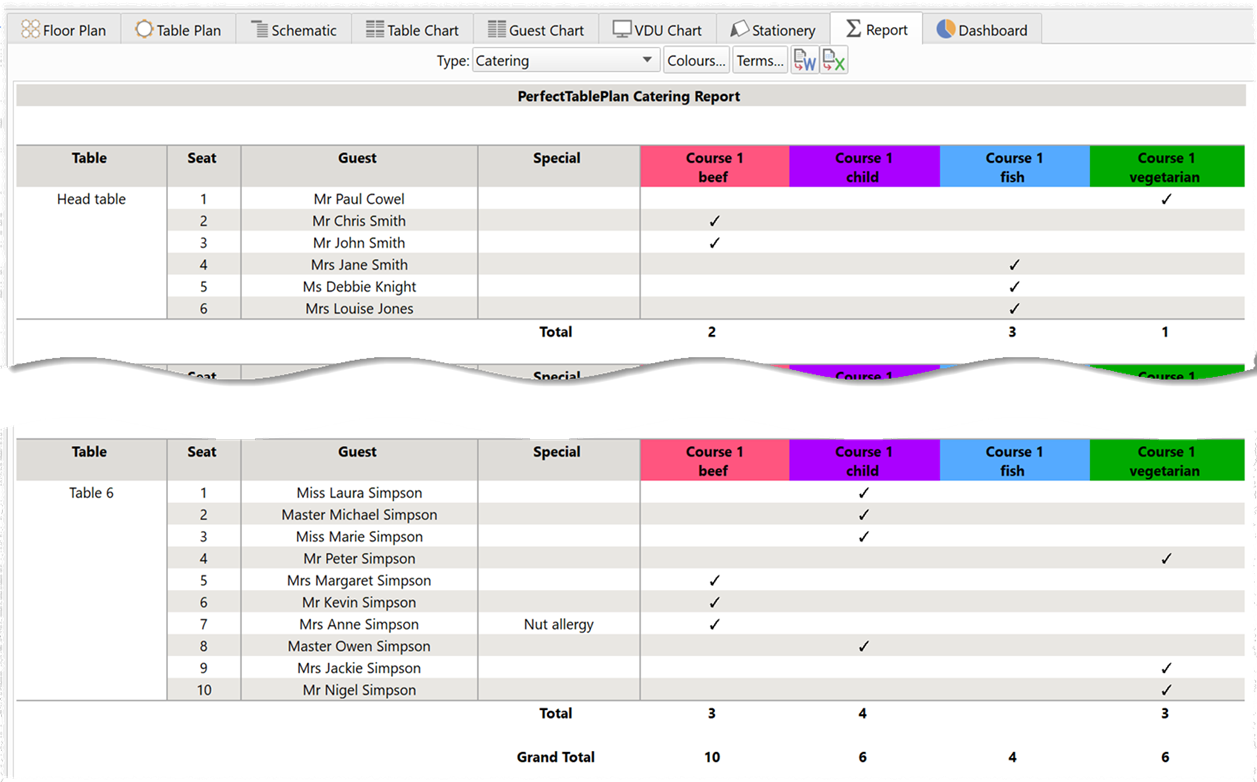Click the quill icon on Stationery tab
This screenshot has width=1257, height=782.
click(x=739, y=30)
